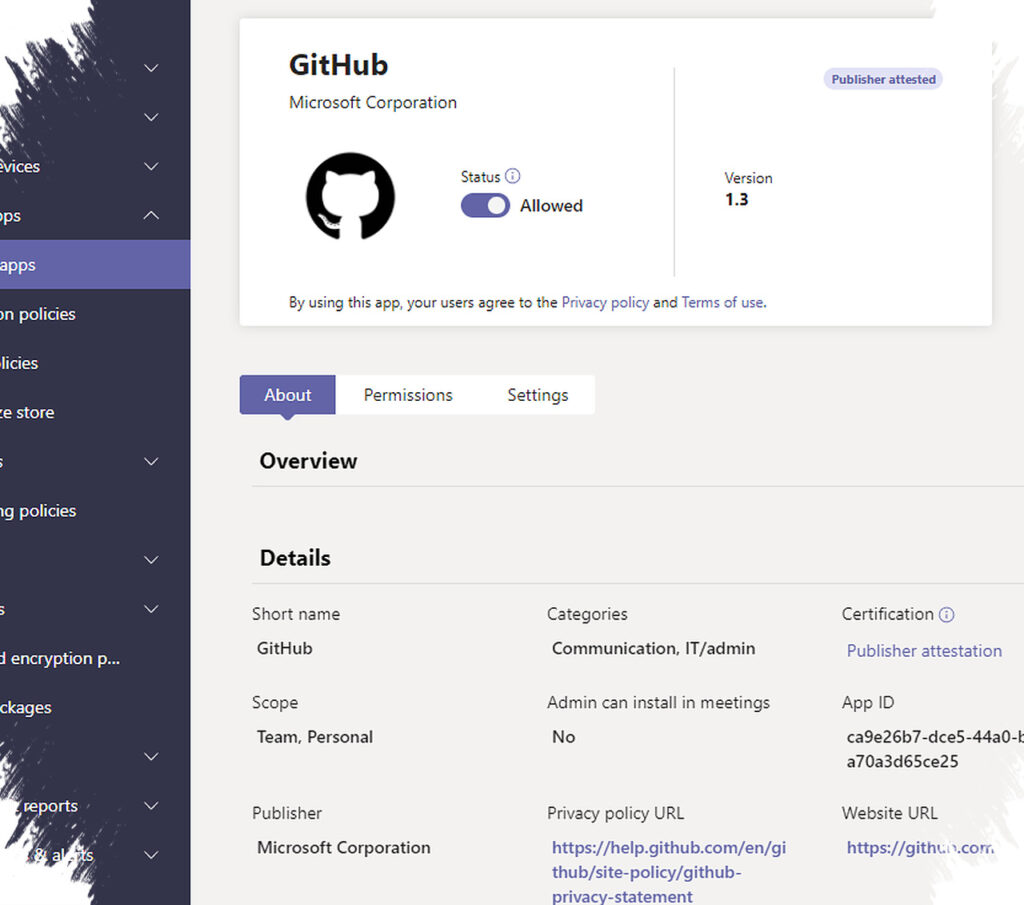Open the Certification info icon
This screenshot has height=905, width=1024.
(x=946, y=614)
